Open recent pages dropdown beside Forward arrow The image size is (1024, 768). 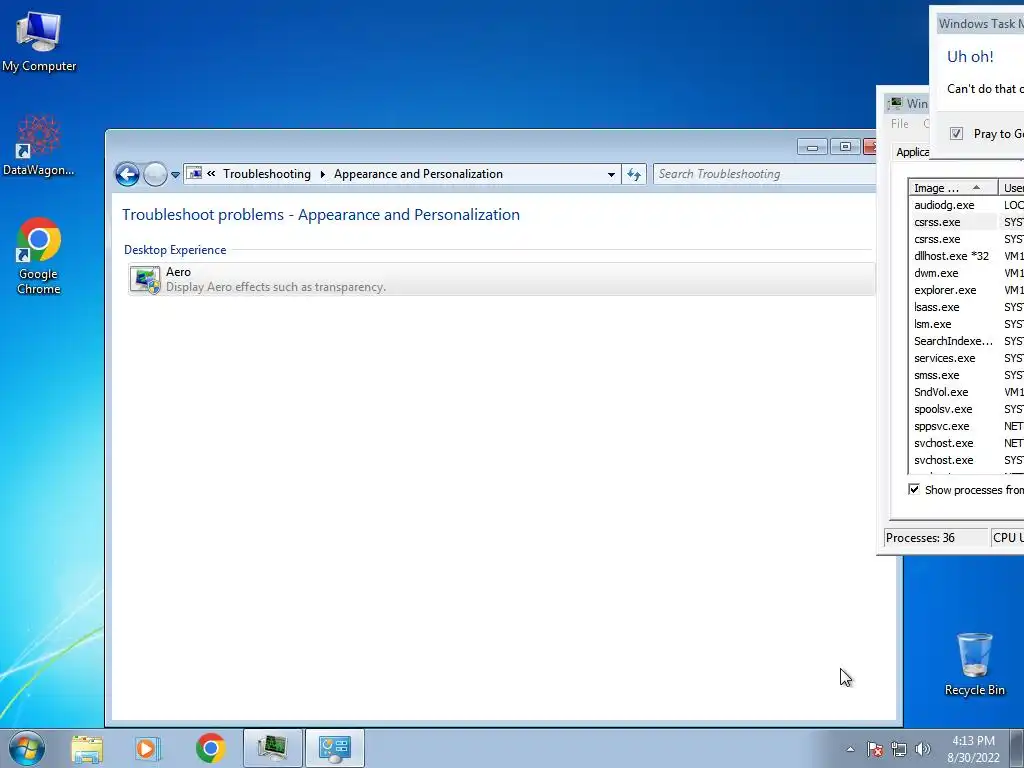point(175,174)
